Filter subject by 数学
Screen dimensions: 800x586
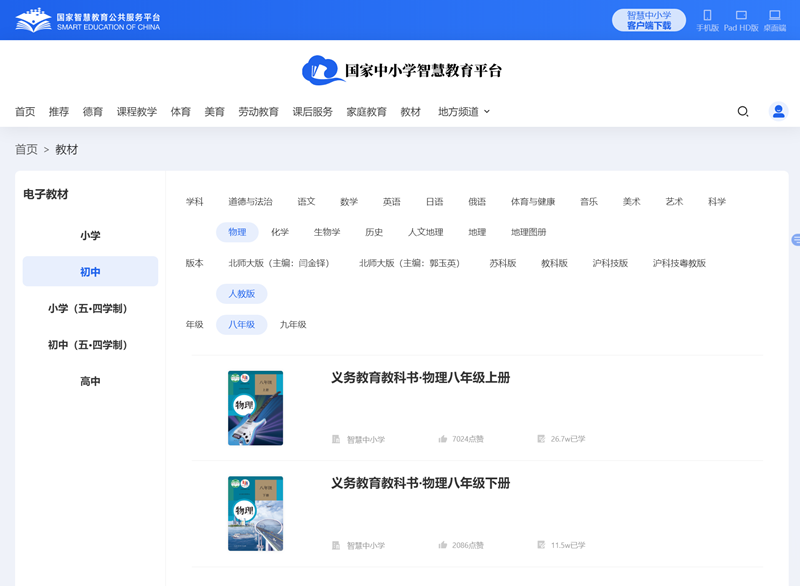click(x=349, y=202)
